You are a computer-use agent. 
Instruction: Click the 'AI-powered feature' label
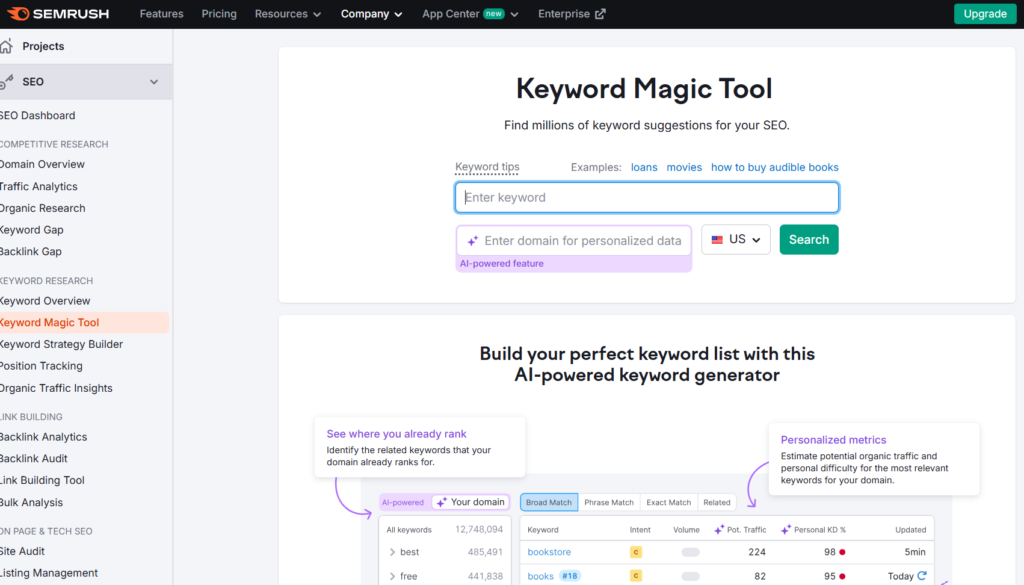(x=502, y=264)
